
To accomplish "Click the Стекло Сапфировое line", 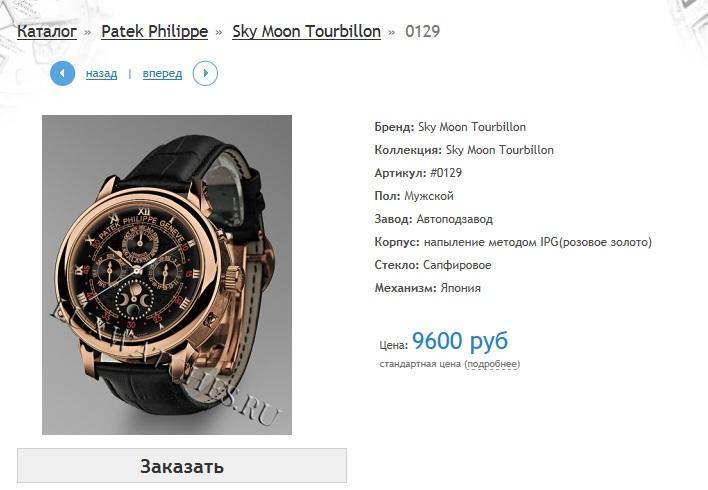I will (x=433, y=265).
